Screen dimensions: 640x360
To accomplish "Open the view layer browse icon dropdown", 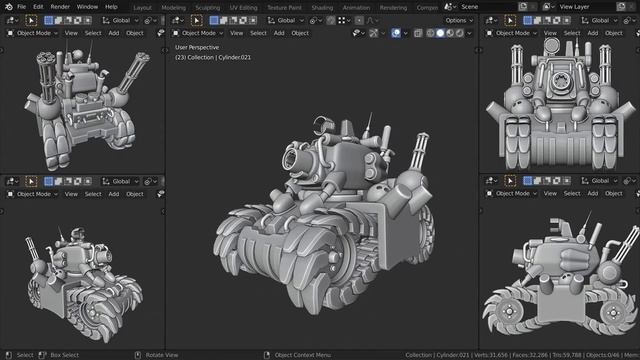I will click(548, 7).
